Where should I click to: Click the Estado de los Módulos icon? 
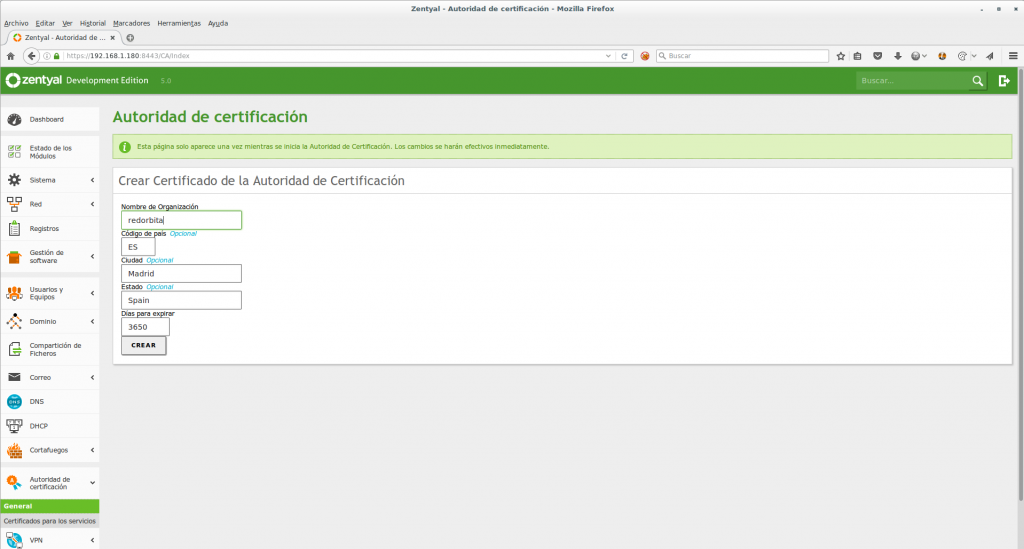point(14,152)
